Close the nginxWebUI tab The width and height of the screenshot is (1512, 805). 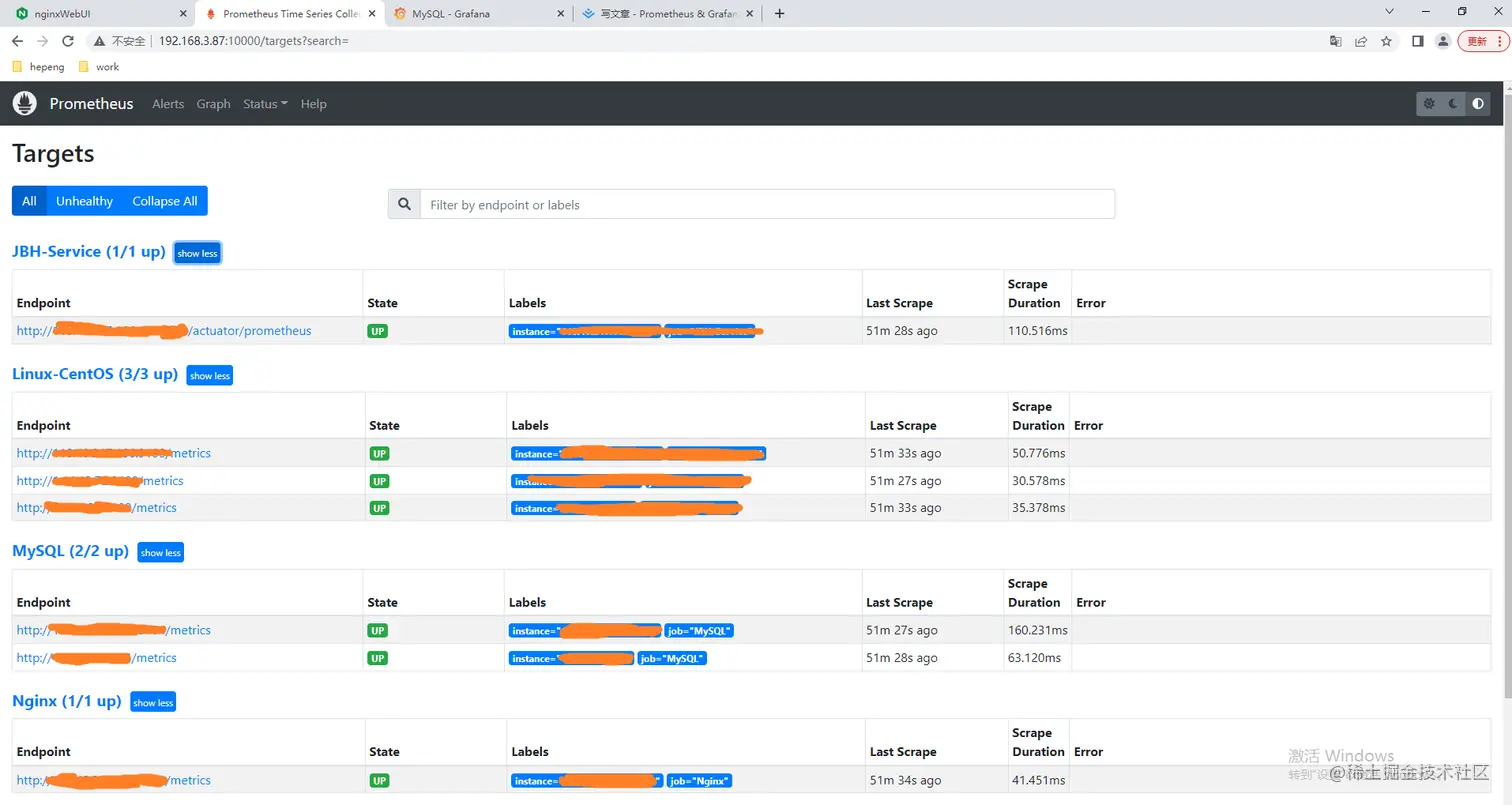point(182,13)
